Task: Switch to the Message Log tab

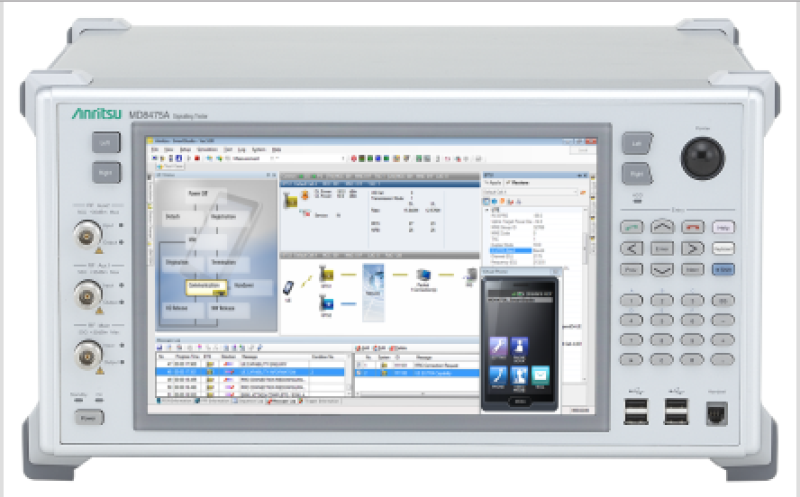Action: click(281, 402)
